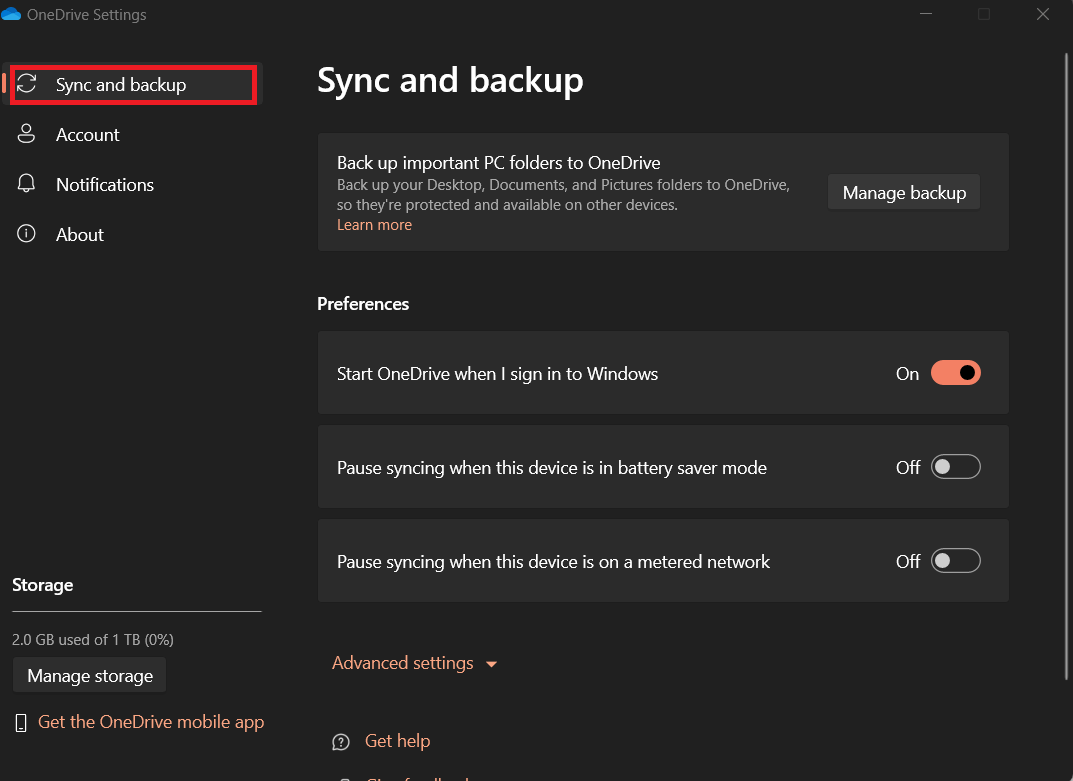Click the OneDrive cloud icon in title bar
Screen dimensions: 1073x781
click(11, 14)
